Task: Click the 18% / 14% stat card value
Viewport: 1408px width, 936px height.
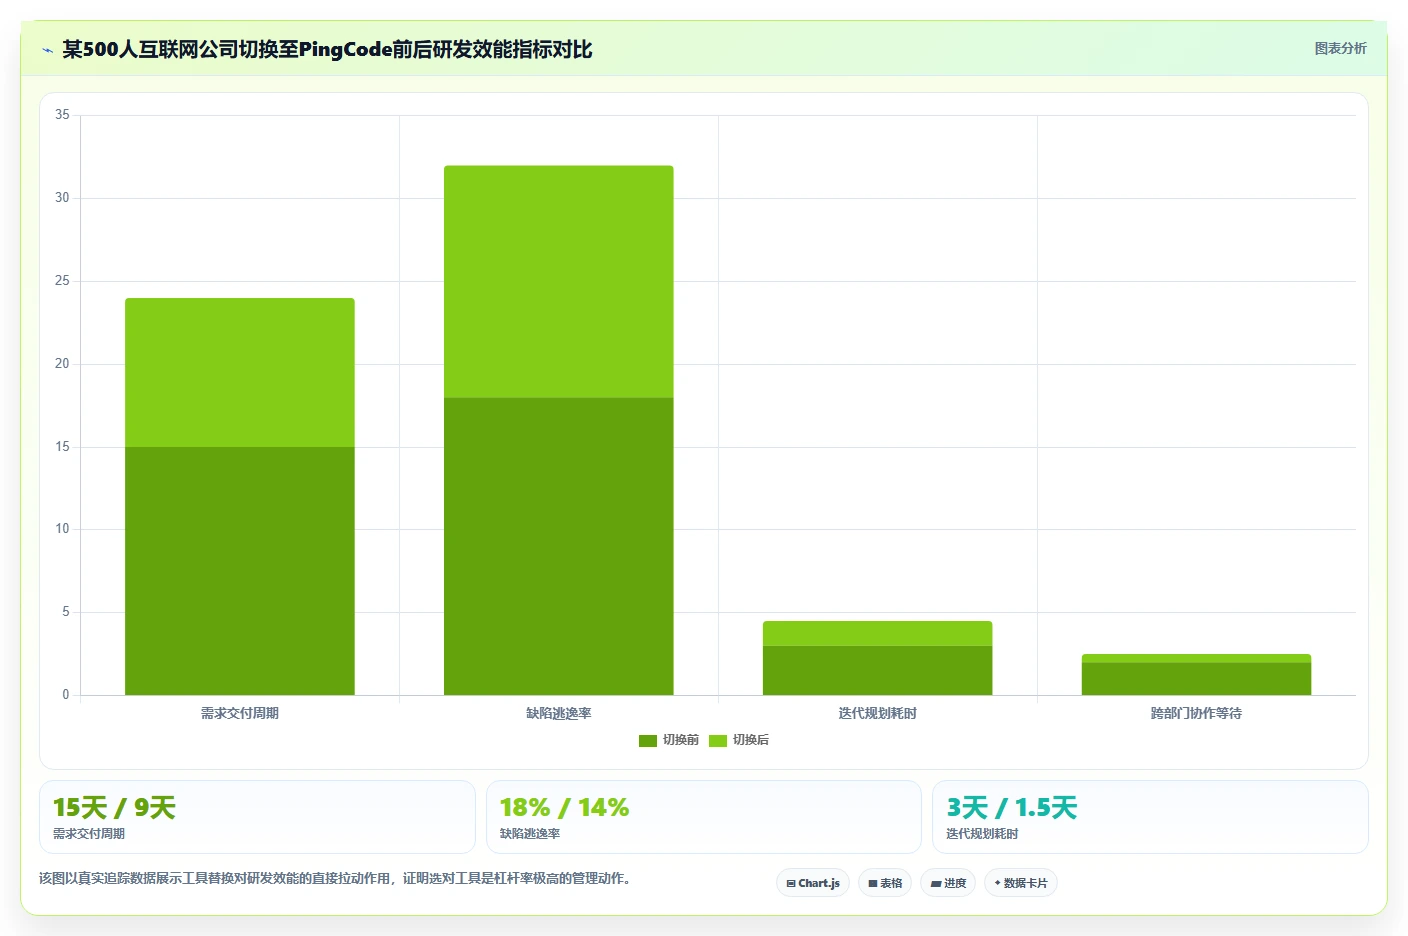Action: tap(564, 808)
